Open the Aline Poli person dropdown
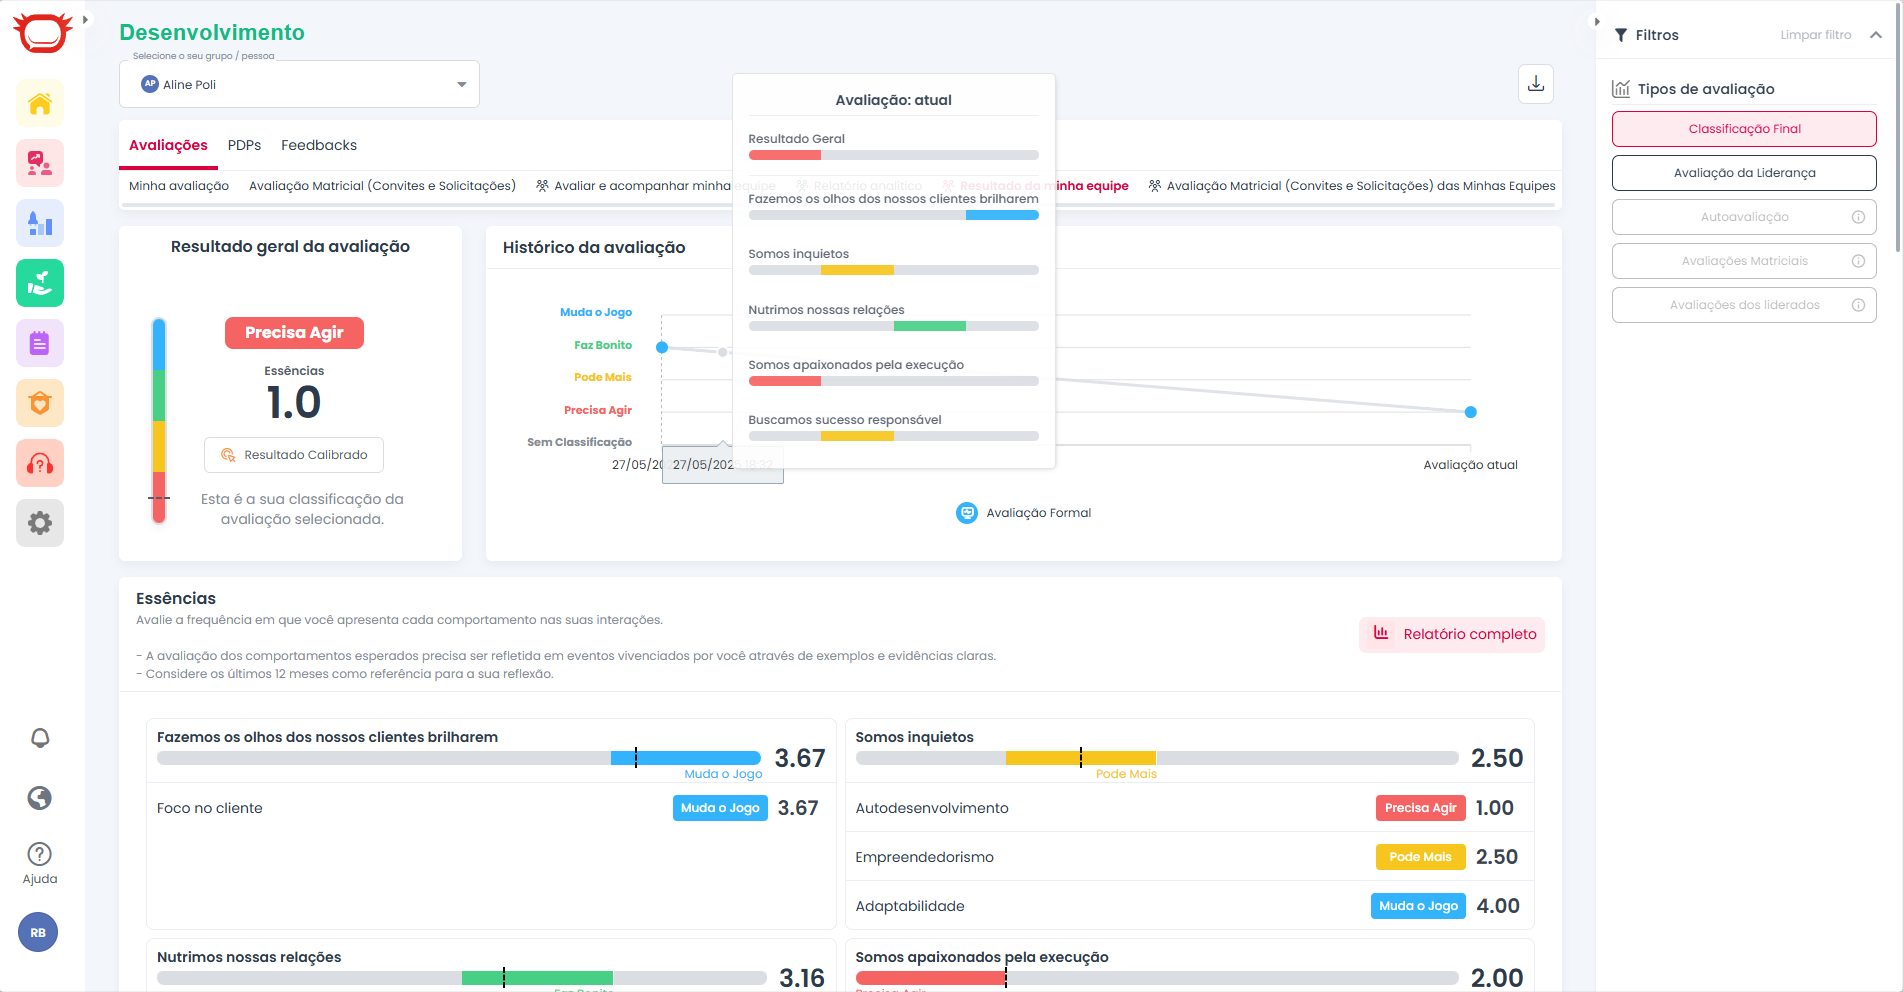This screenshot has width=1903, height=992. click(x=299, y=85)
